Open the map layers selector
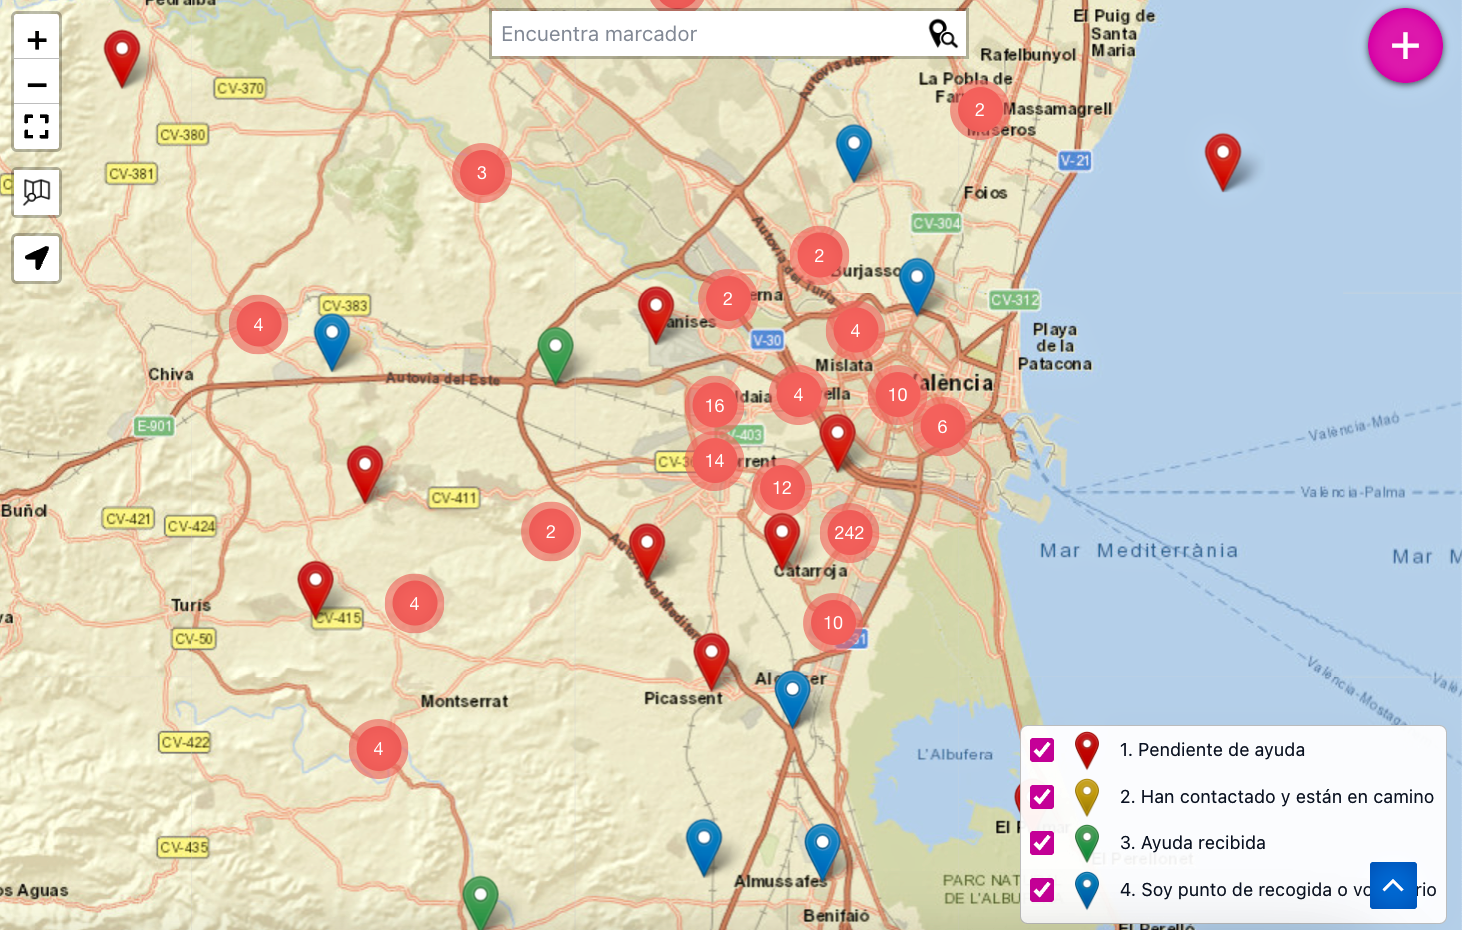This screenshot has width=1462, height=930. (x=37, y=191)
